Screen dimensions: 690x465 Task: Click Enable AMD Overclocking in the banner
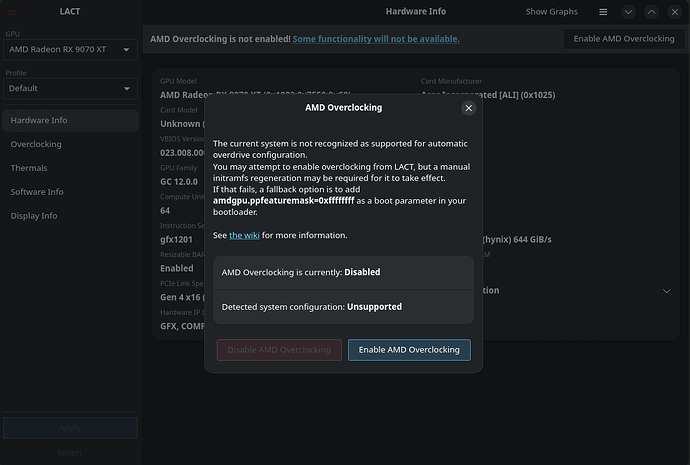(624, 39)
